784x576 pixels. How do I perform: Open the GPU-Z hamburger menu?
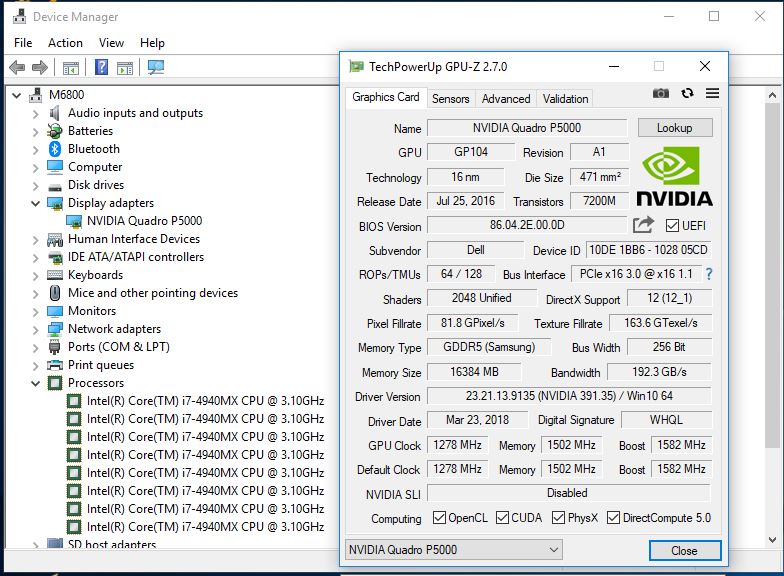pyautogui.click(x=712, y=93)
